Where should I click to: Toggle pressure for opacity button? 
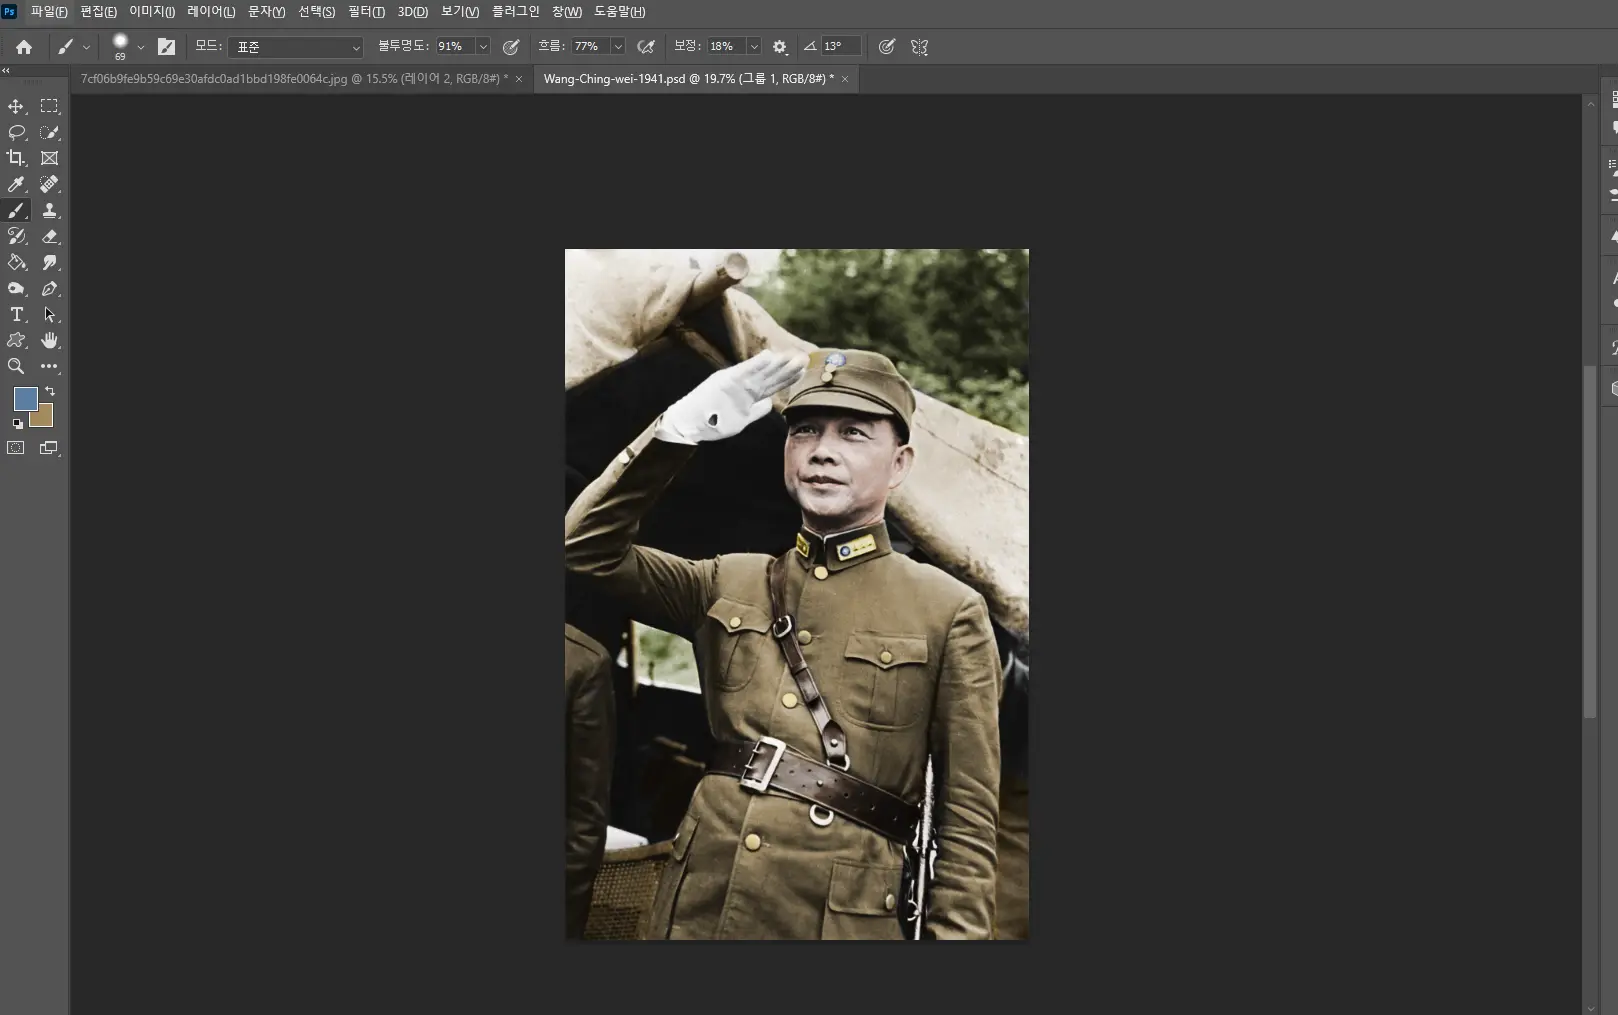511,47
